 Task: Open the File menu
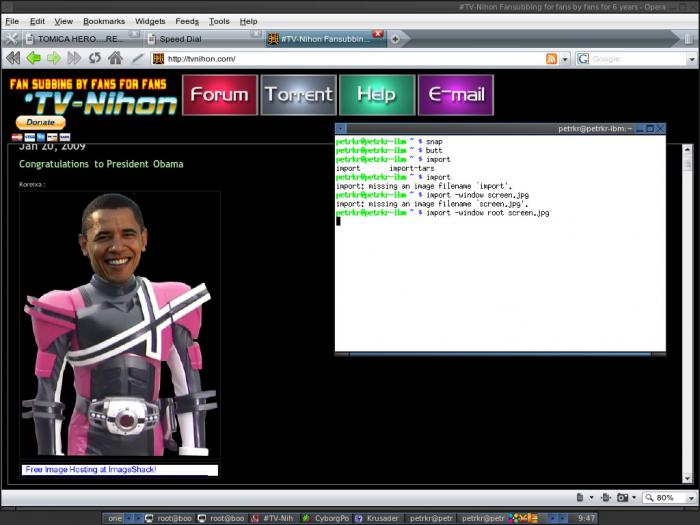coord(12,21)
